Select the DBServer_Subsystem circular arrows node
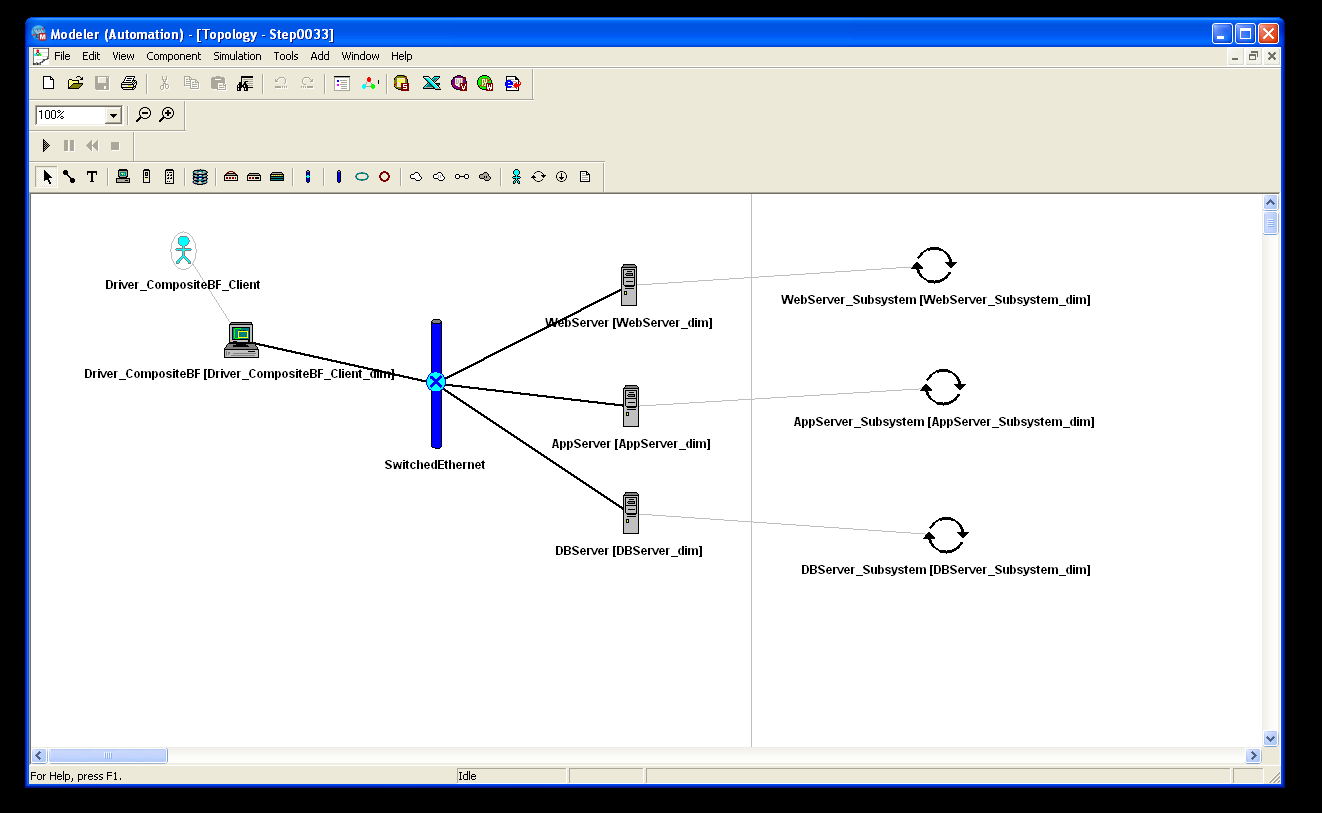The width and height of the screenshot is (1322, 813). (x=946, y=535)
